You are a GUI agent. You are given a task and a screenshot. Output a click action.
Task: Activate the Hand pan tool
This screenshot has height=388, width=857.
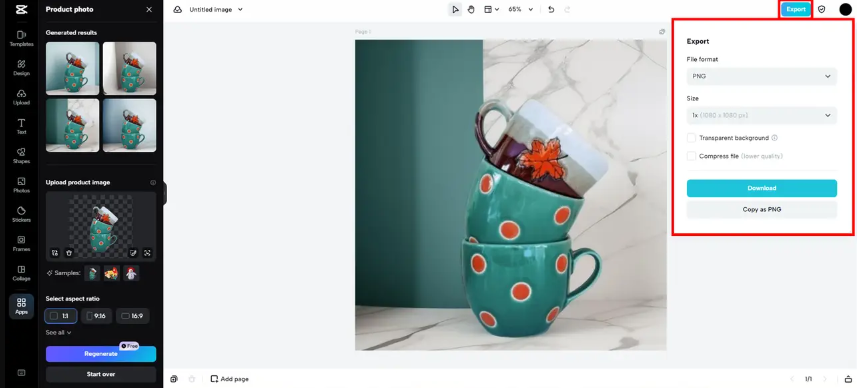tap(471, 9)
